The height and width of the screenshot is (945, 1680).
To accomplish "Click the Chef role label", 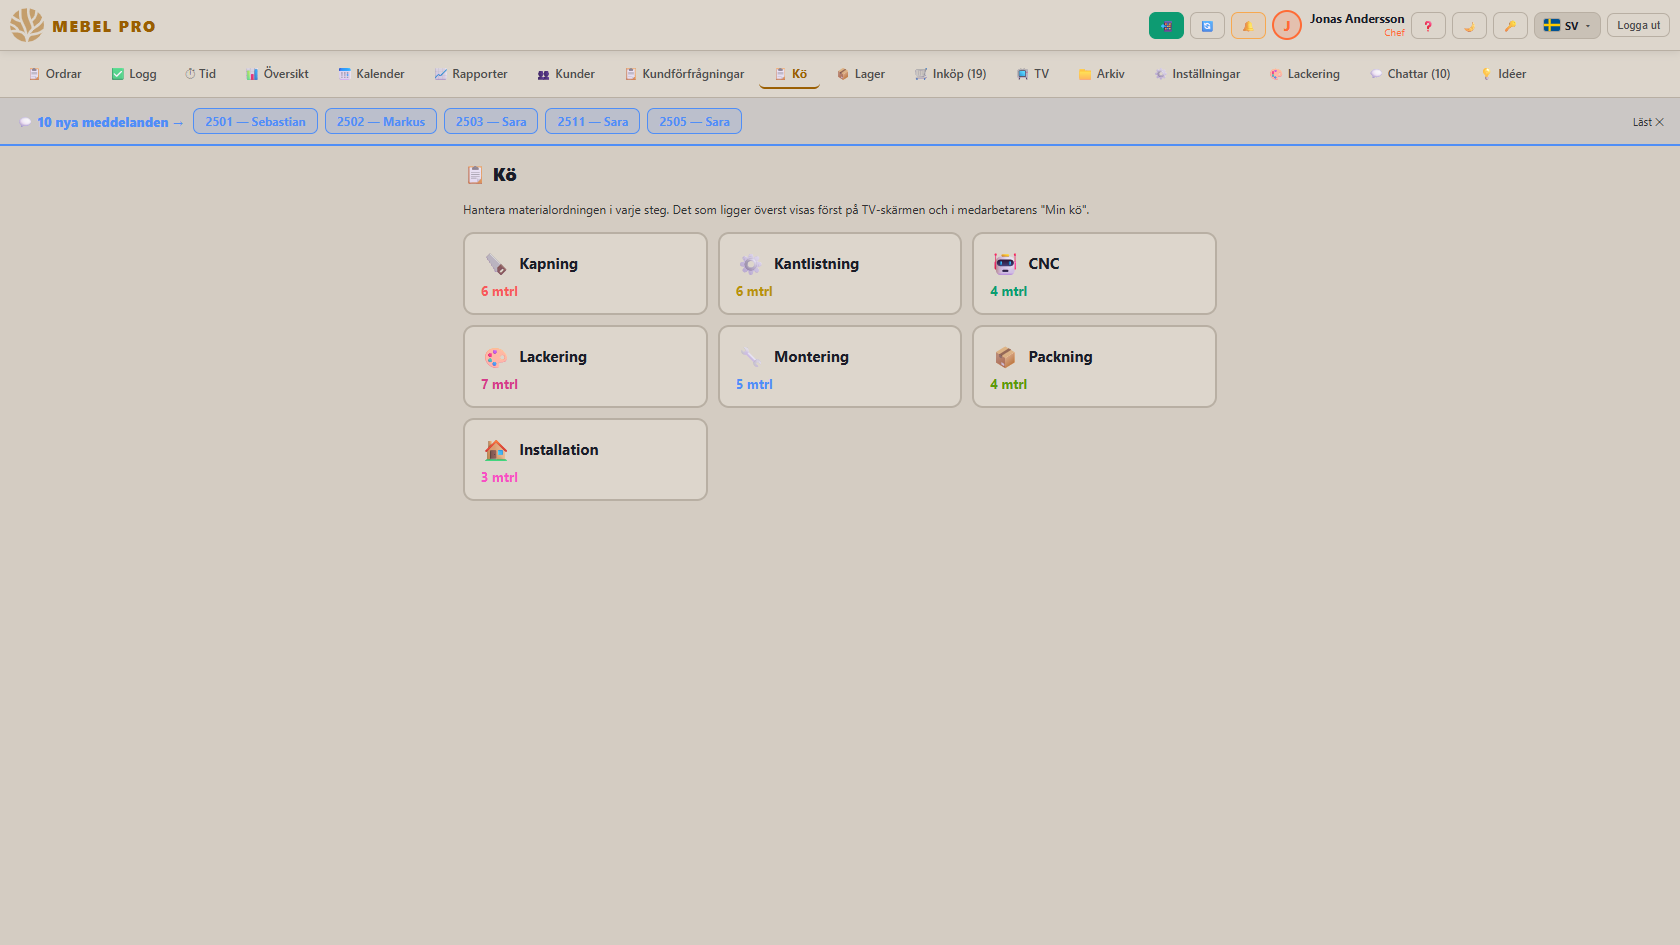I will tap(1394, 33).
